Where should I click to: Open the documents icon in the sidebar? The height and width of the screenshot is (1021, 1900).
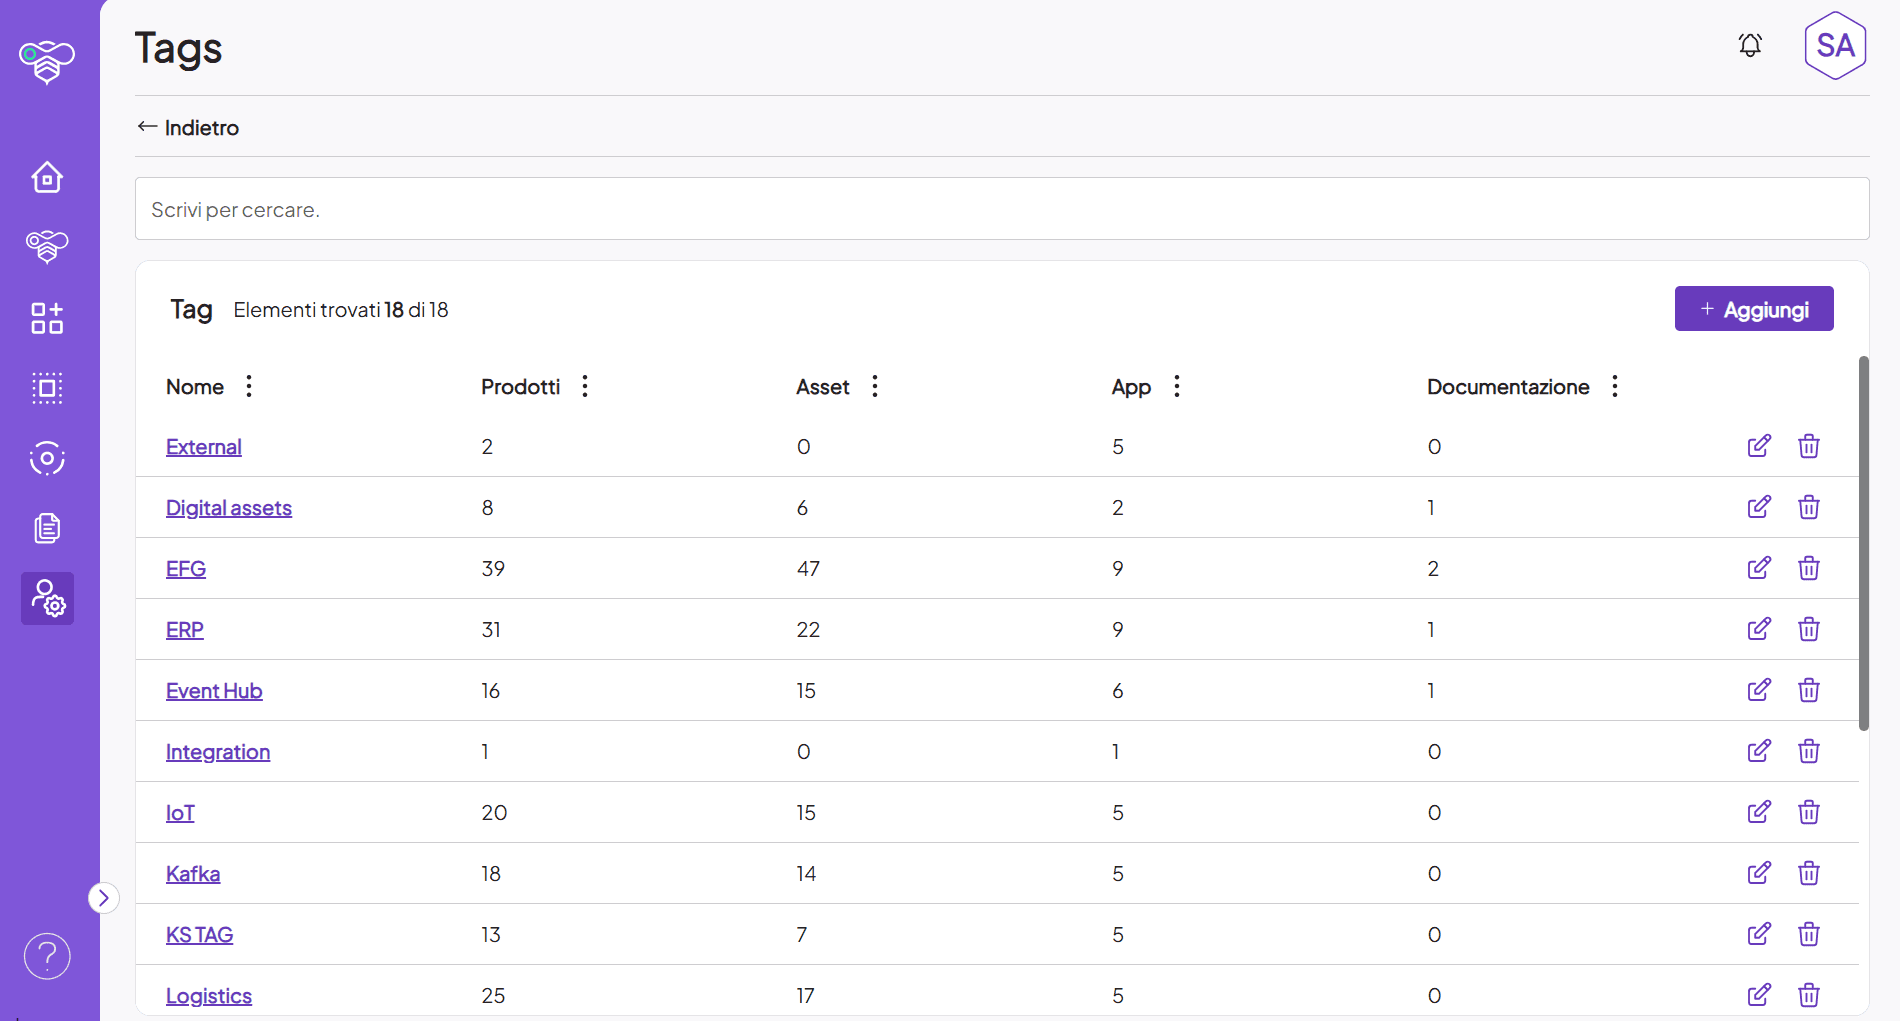pyautogui.click(x=46, y=528)
